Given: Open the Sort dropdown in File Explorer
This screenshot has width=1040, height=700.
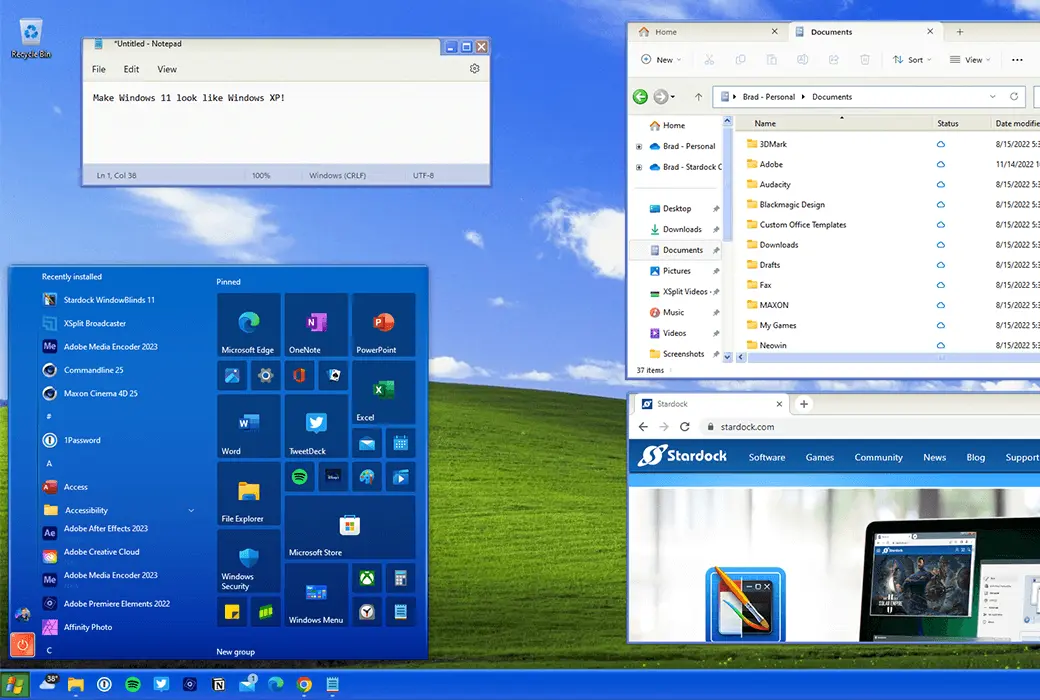Looking at the screenshot, I should (912, 60).
